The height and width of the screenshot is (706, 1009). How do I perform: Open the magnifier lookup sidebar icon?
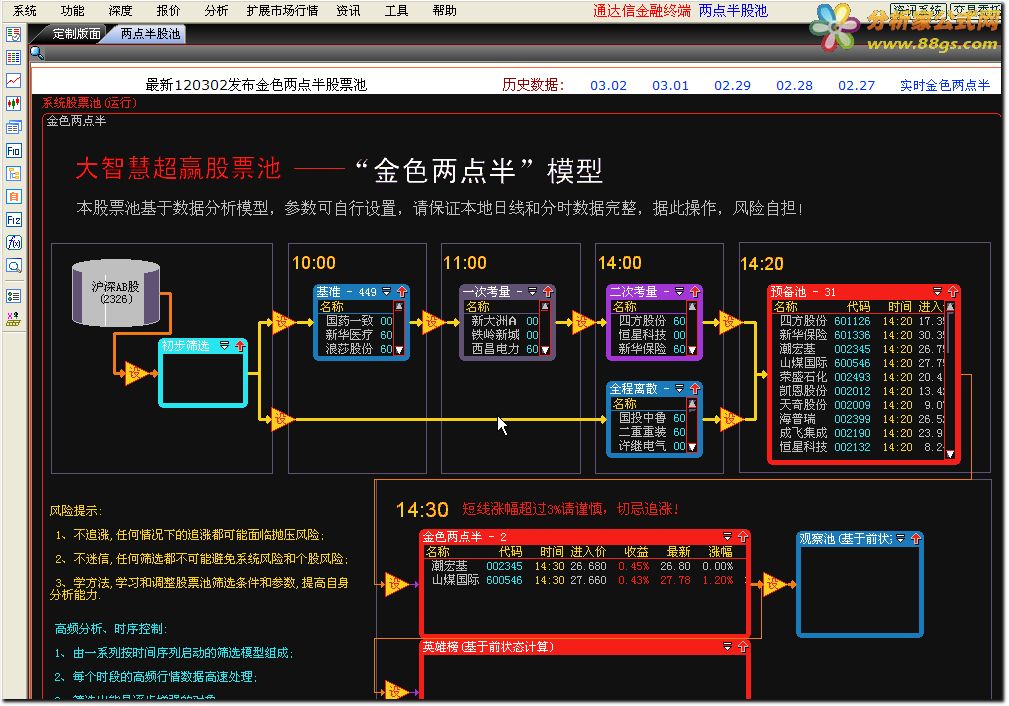(13, 265)
